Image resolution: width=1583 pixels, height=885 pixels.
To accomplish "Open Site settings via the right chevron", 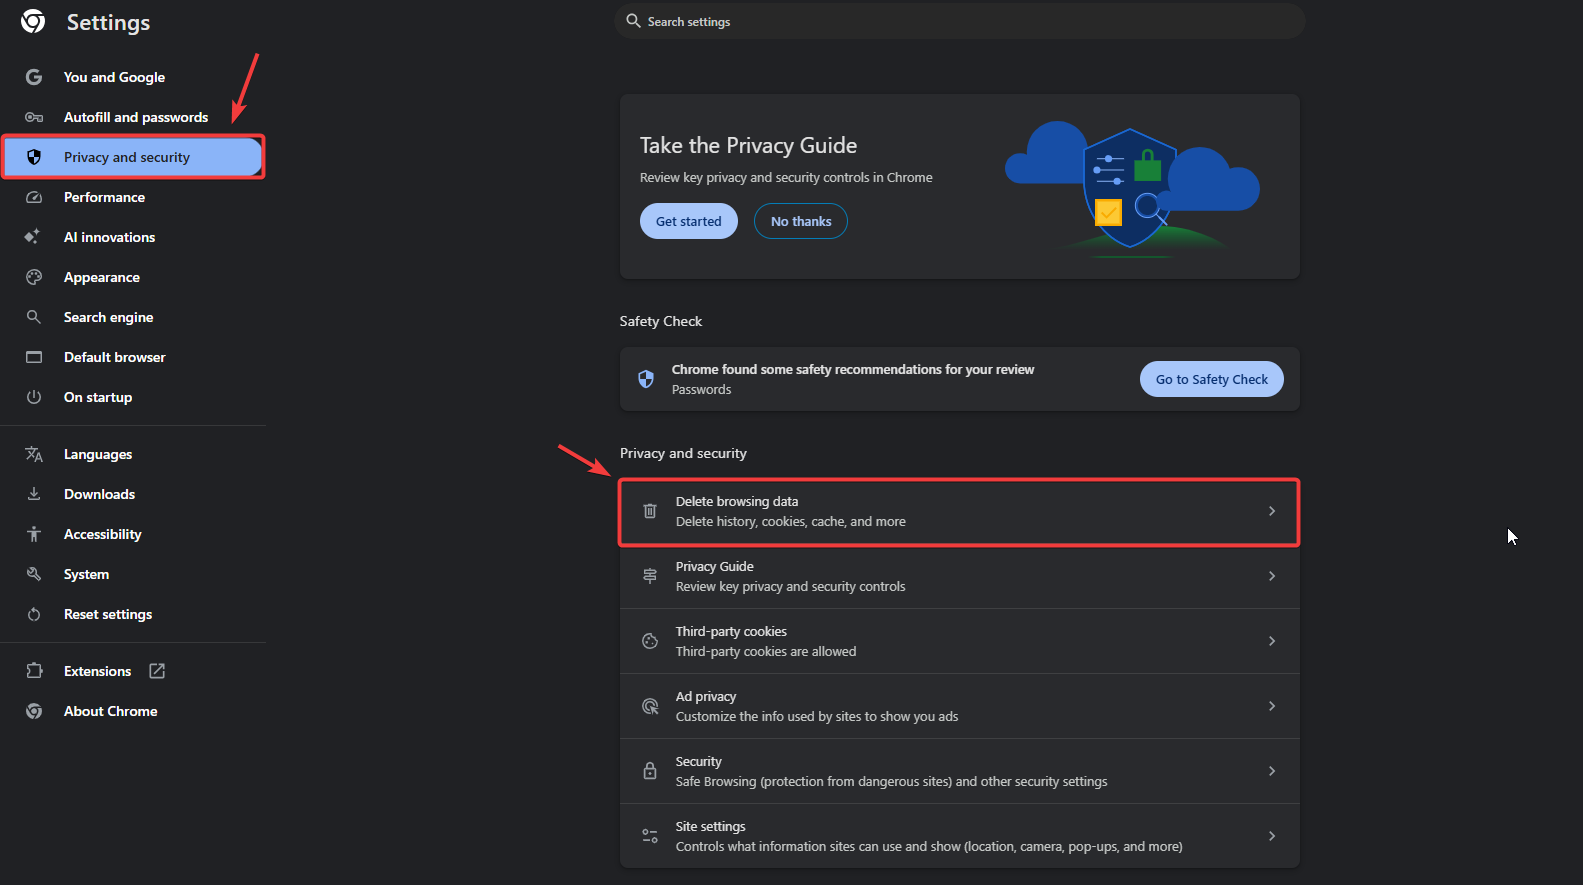I will pos(1271,836).
